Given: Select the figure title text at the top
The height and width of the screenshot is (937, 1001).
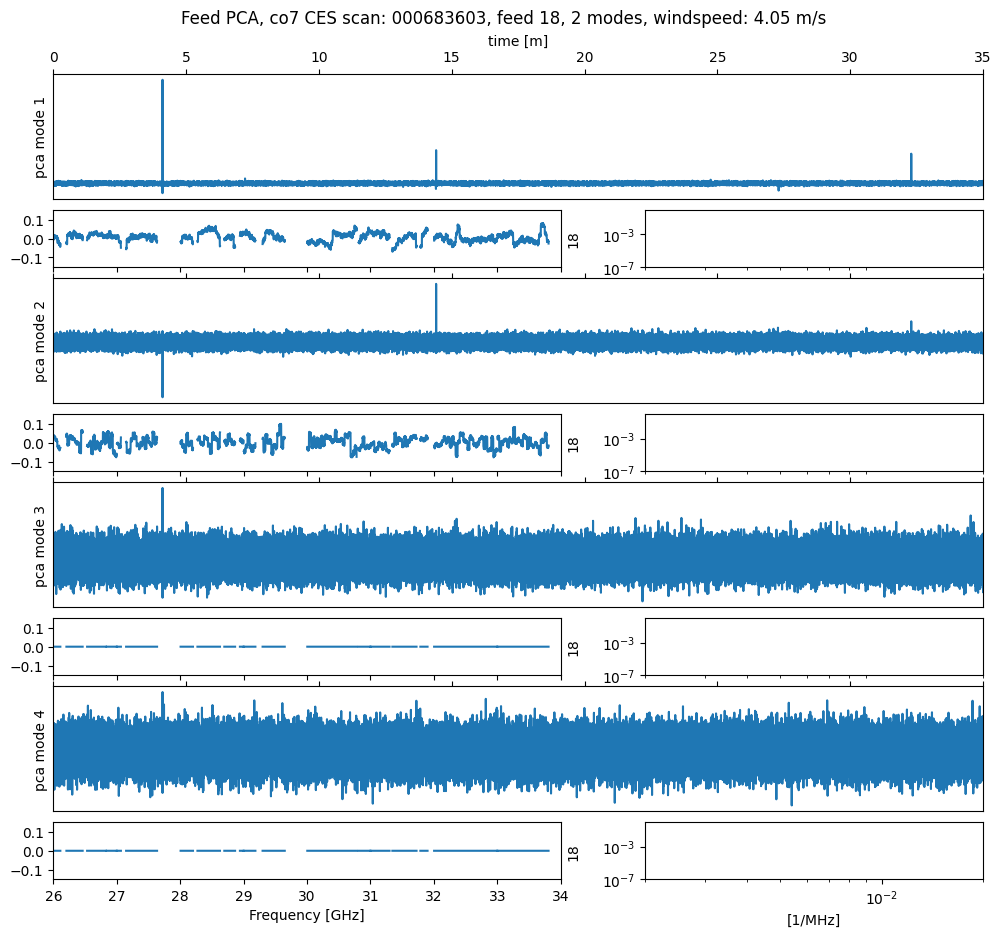Looking at the screenshot, I should coord(503,18).
